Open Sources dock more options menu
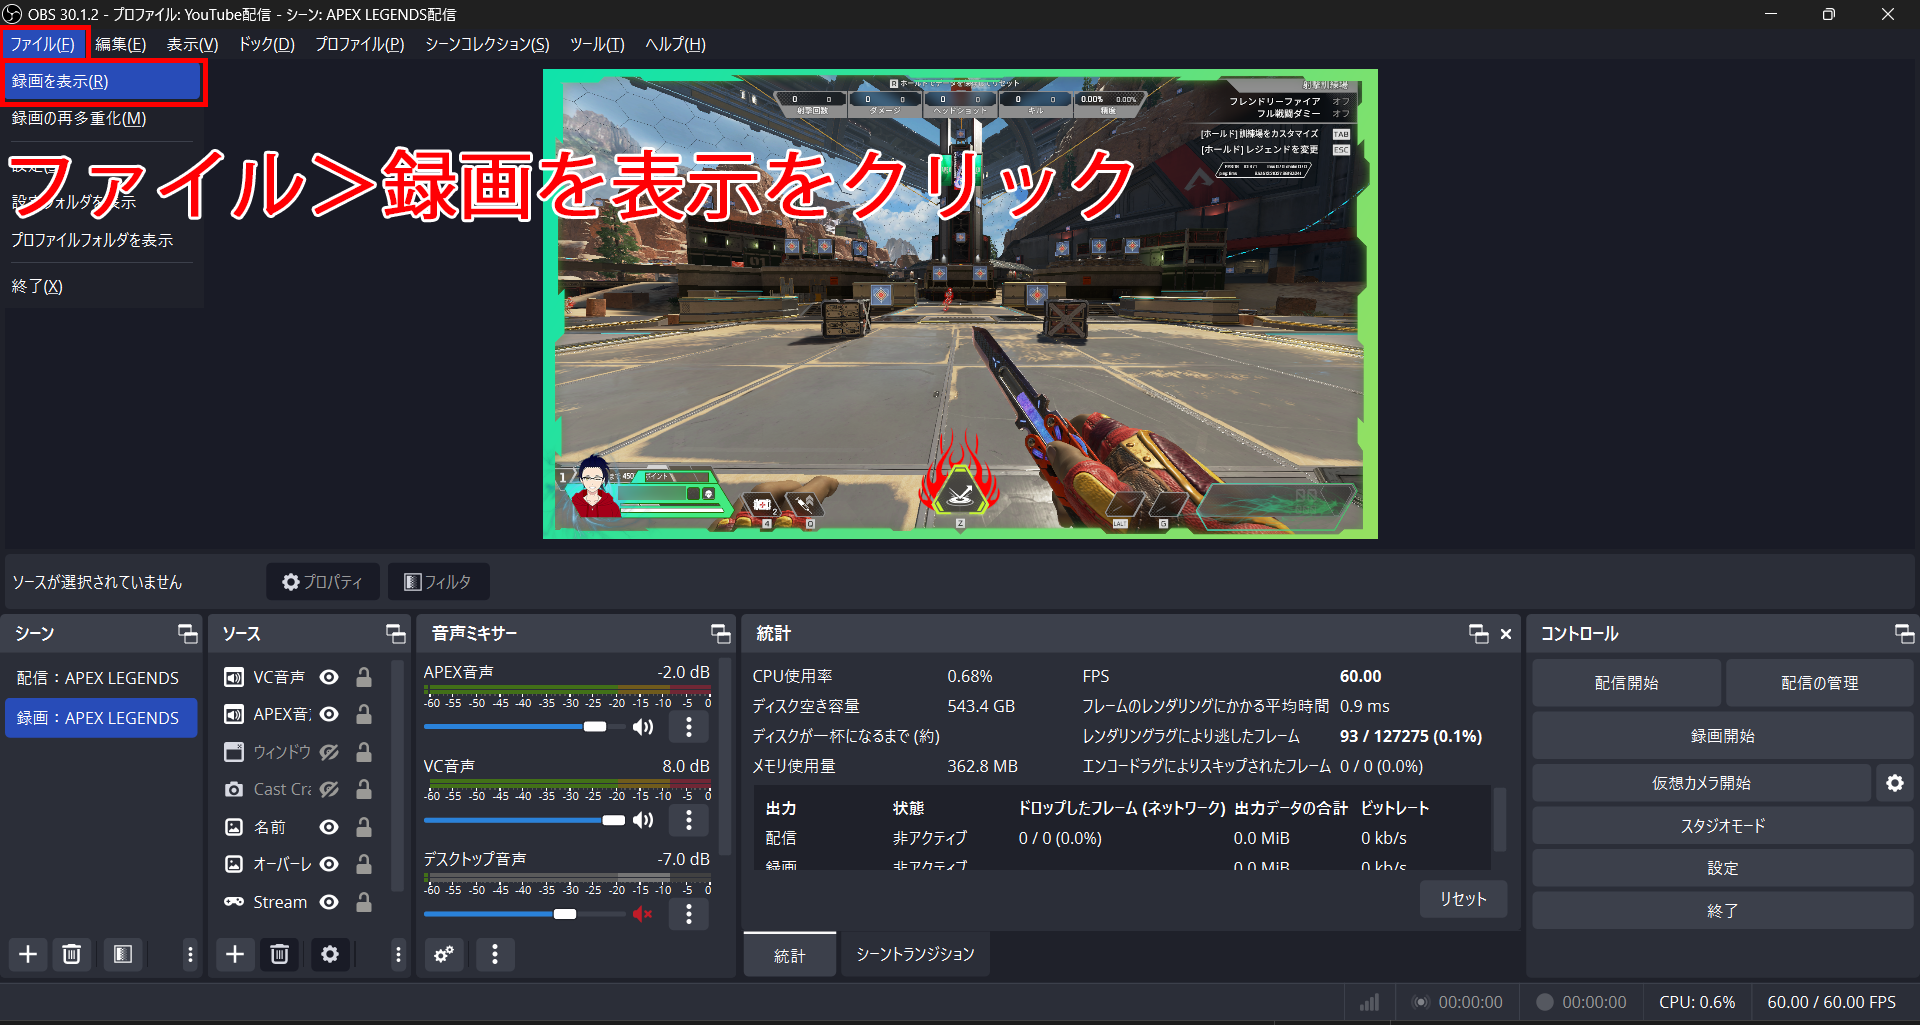The width and height of the screenshot is (1920, 1025). (x=398, y=954)
